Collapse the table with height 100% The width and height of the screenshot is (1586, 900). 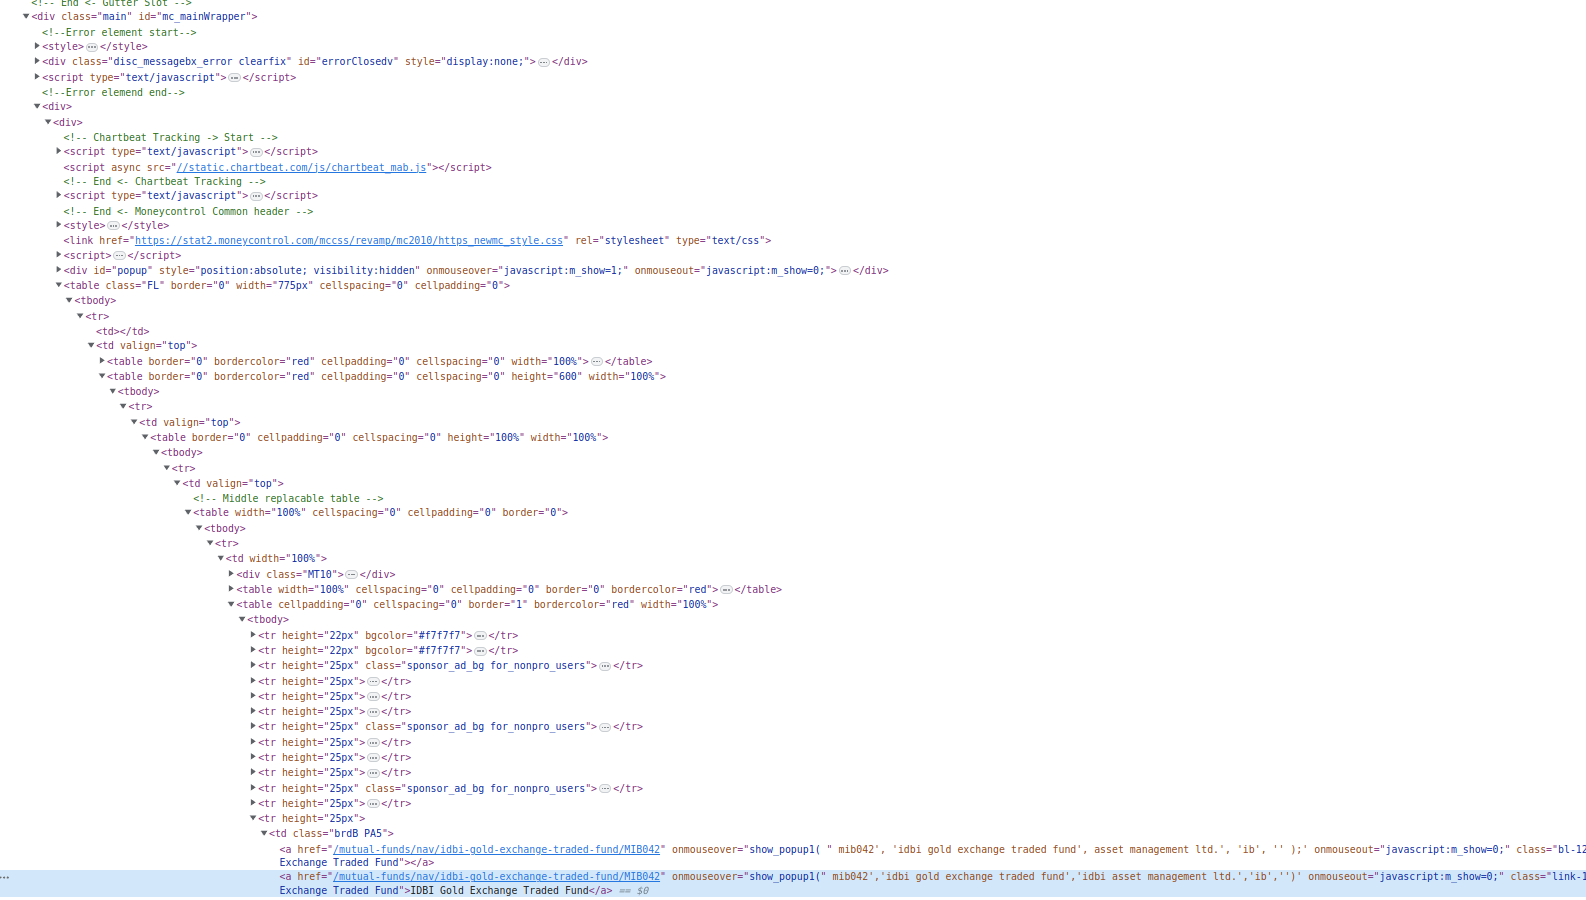coord(145,437)
